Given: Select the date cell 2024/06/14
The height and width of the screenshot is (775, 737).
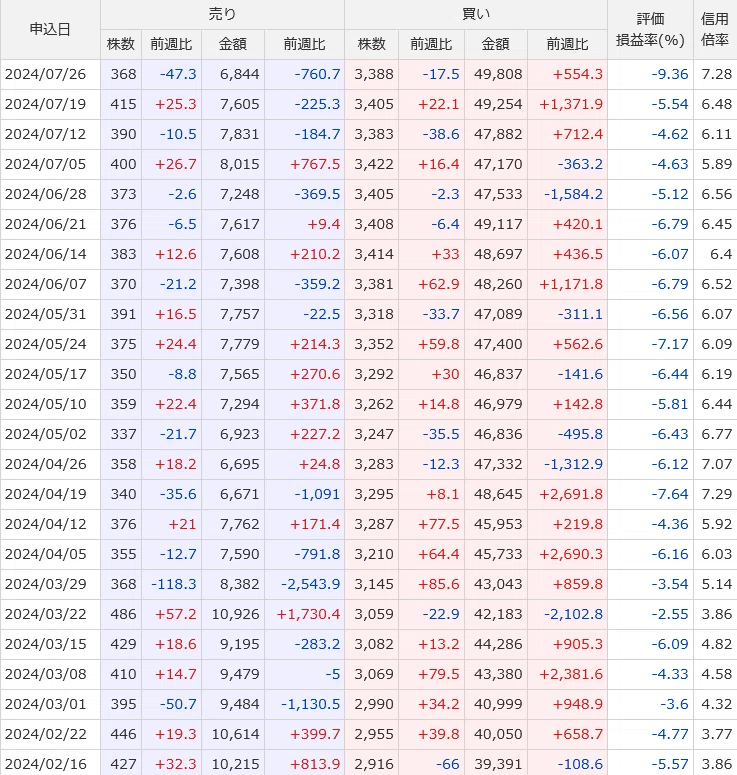Looking at the screenshot, I should point(50,255).
